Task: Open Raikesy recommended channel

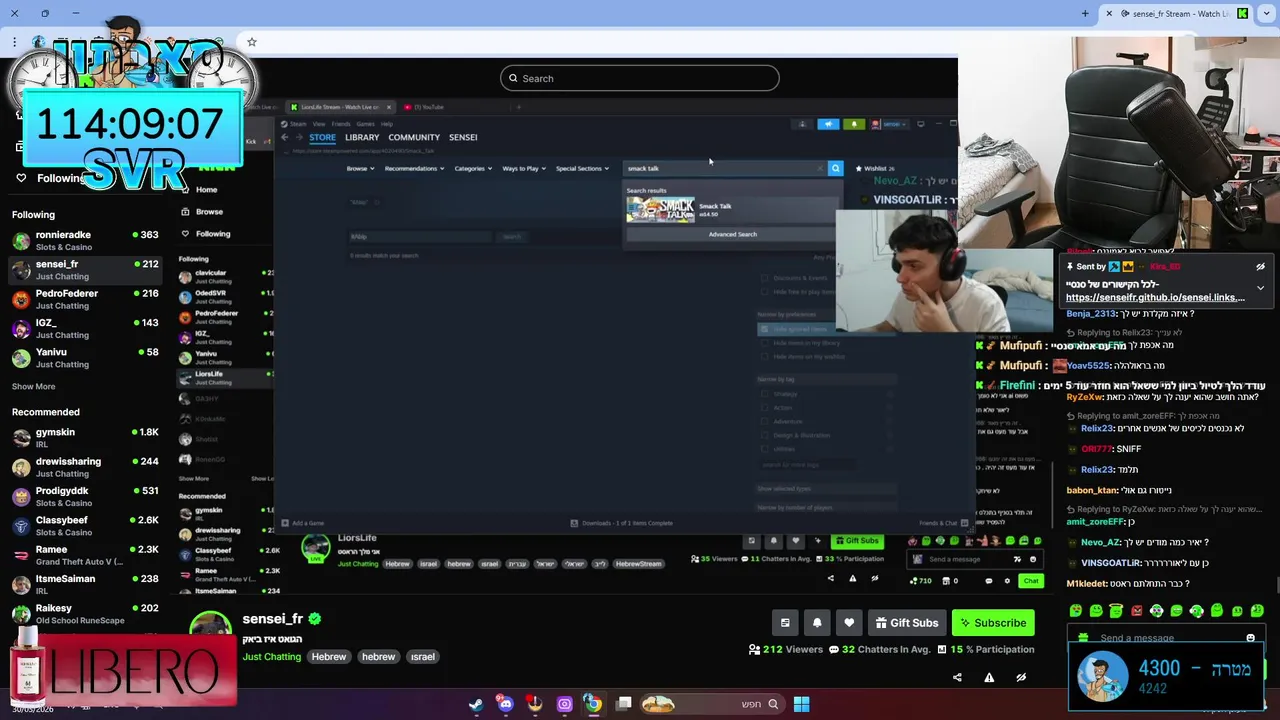Action: (x=85, y=613)
